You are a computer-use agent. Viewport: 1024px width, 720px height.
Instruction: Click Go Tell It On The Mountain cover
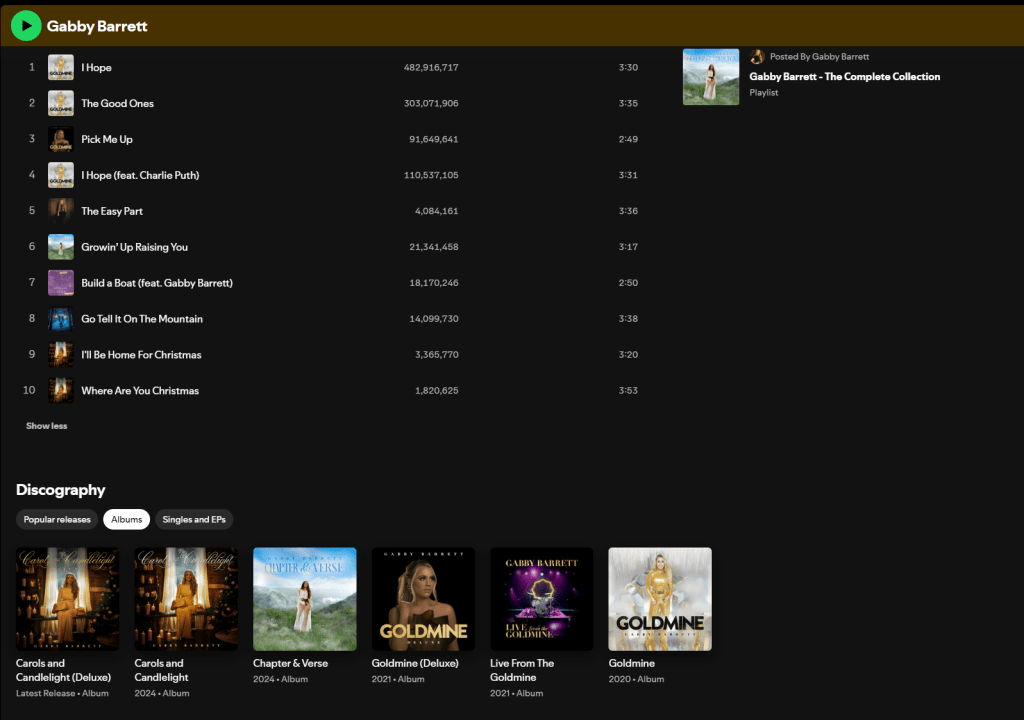61,319
